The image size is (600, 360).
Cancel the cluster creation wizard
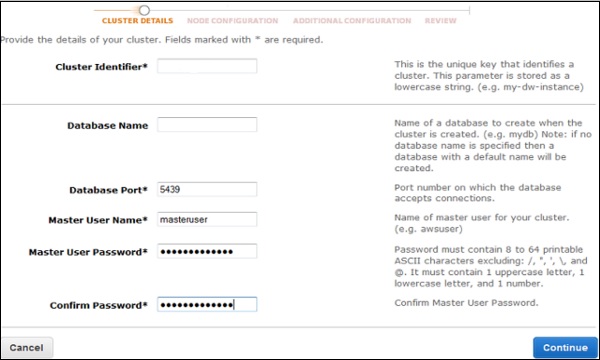click(26, 347)
